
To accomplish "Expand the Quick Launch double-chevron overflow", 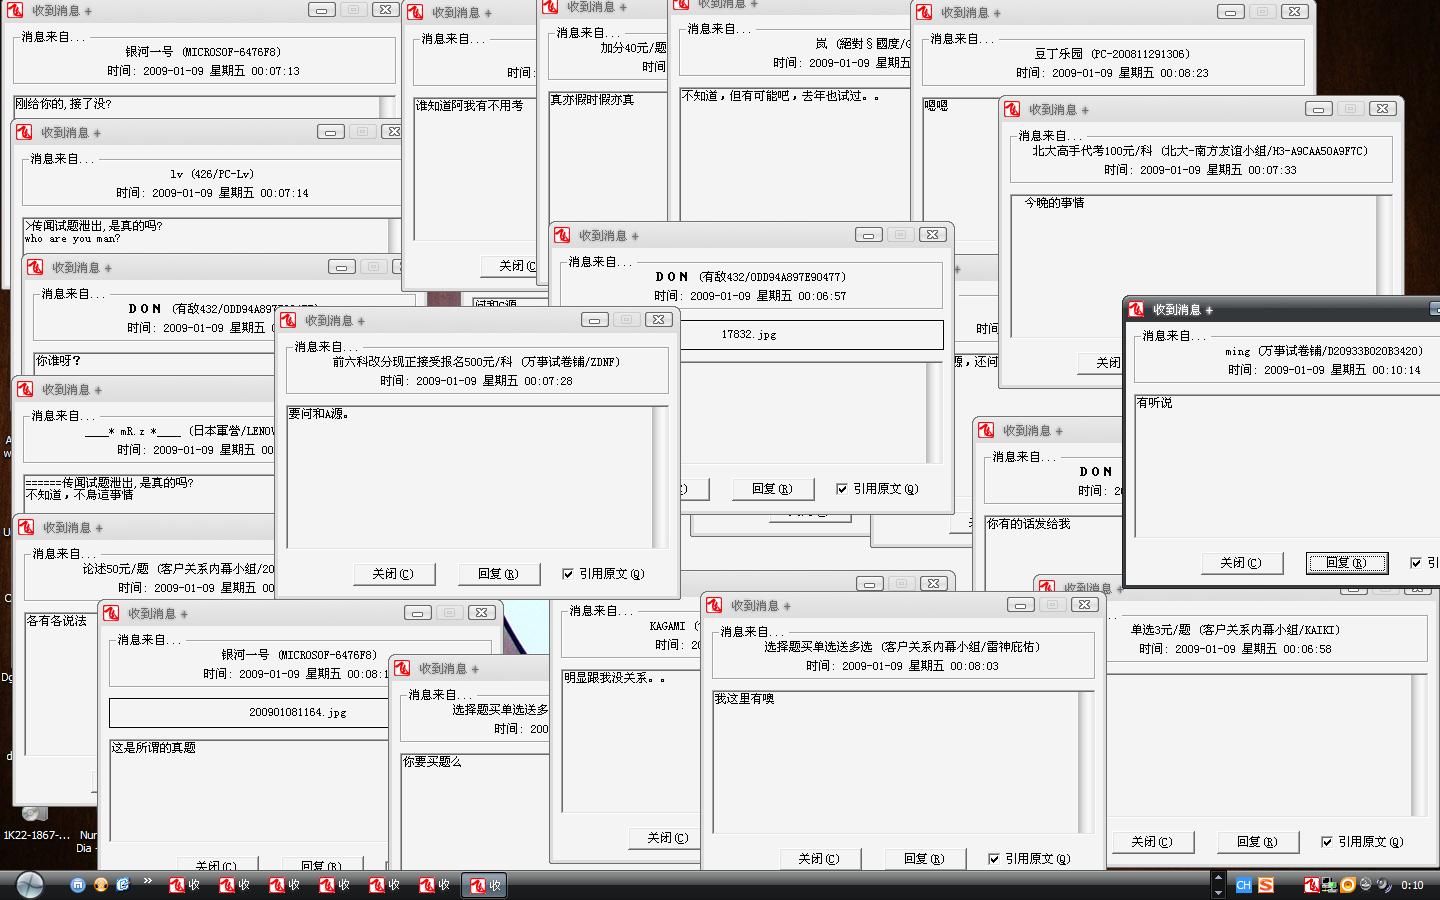I will (x=148, y=881).
